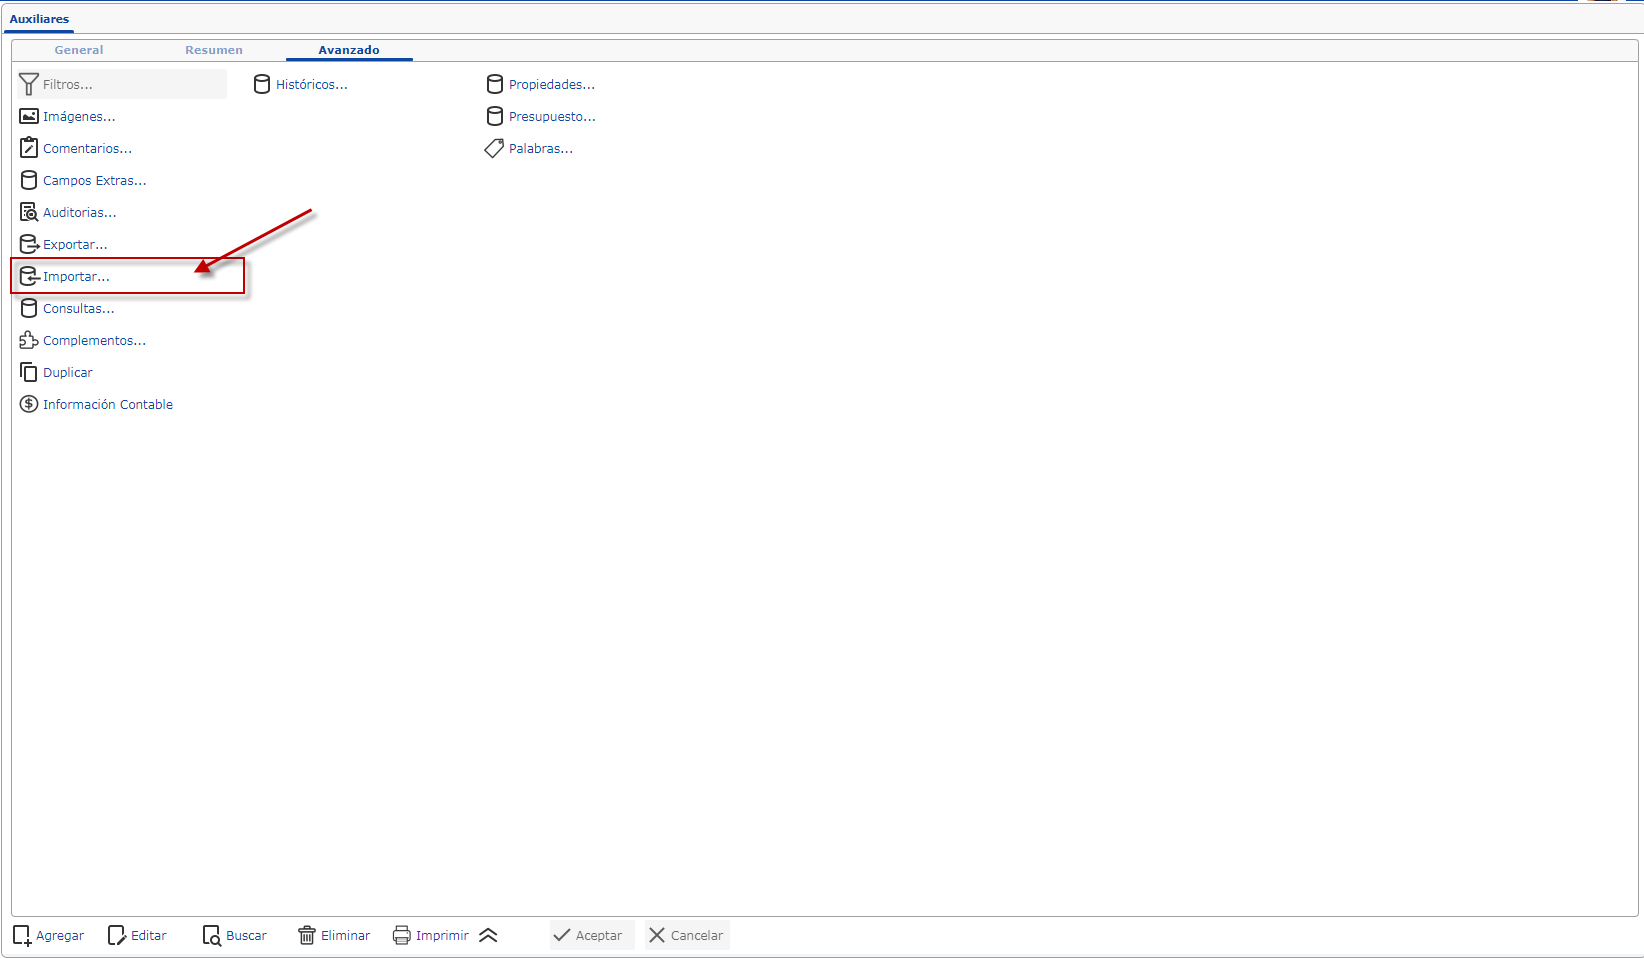The width and height of the screenshot is (1644, 958).
Task: Click the Duplicar copy icon
Action: (29, 372)
